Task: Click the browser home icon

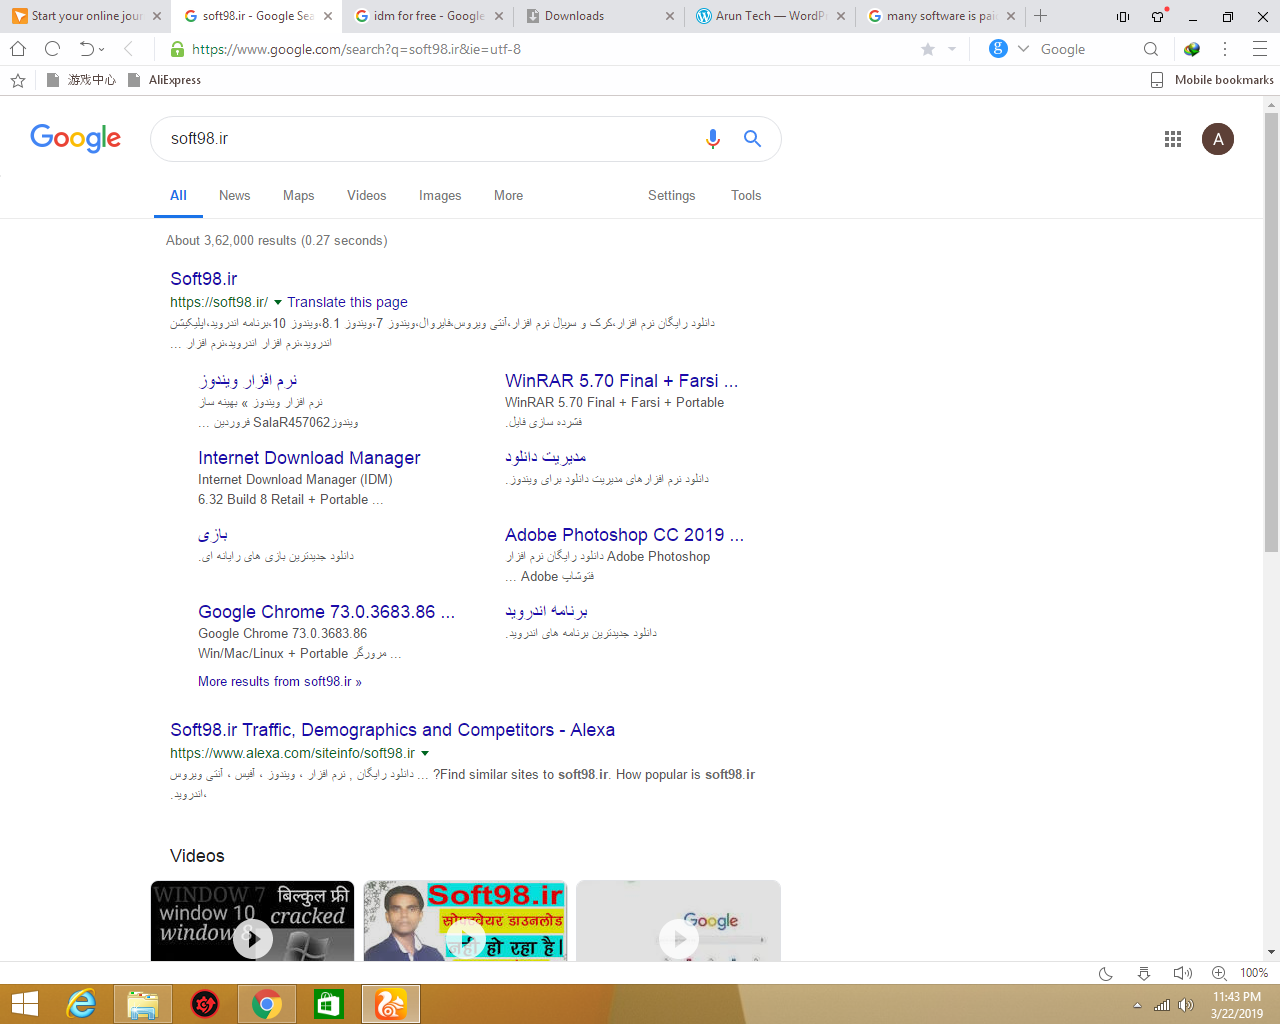Action: 18,49
